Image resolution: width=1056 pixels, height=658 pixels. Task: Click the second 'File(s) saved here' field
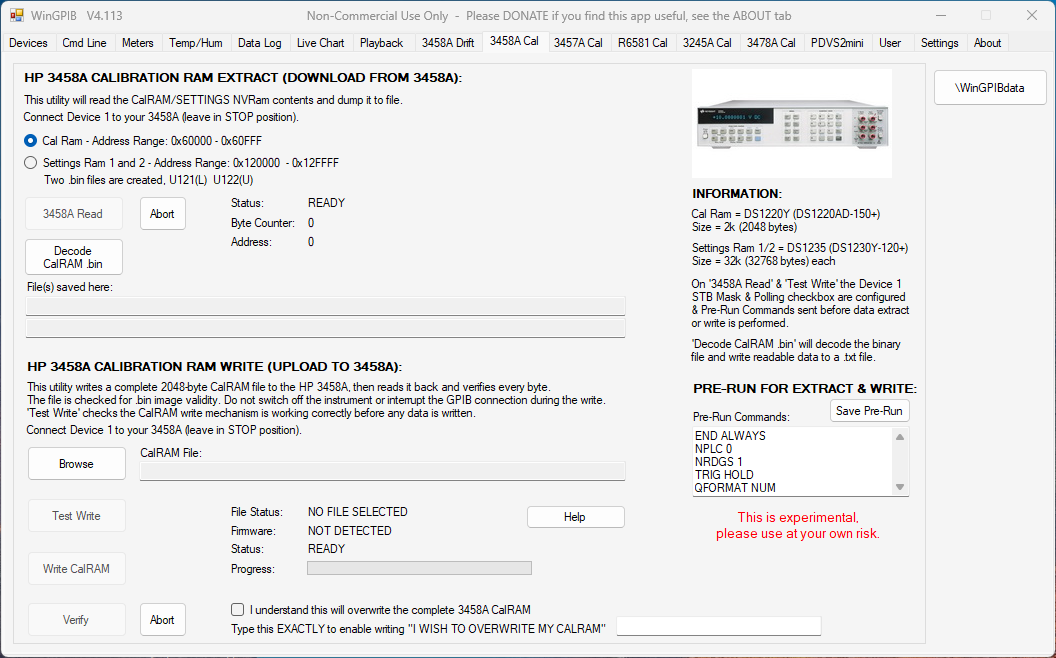pos(325,328)
